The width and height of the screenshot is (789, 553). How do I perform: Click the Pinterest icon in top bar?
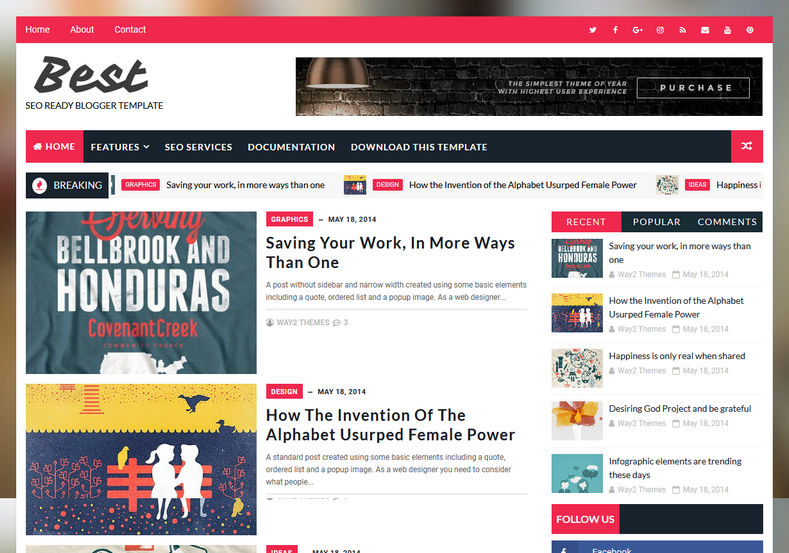pyautogui.click(x=750, y=30)
